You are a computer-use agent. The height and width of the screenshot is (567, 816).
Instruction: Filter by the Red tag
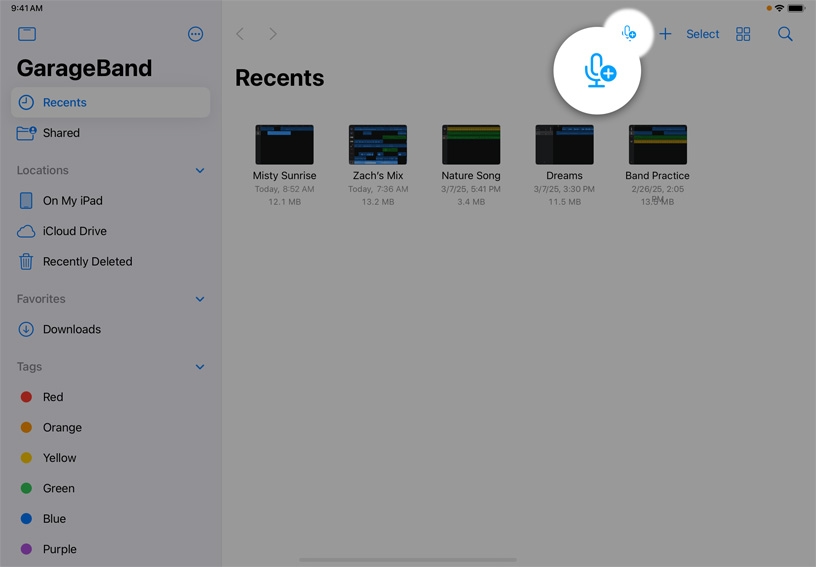pos(52,397)
